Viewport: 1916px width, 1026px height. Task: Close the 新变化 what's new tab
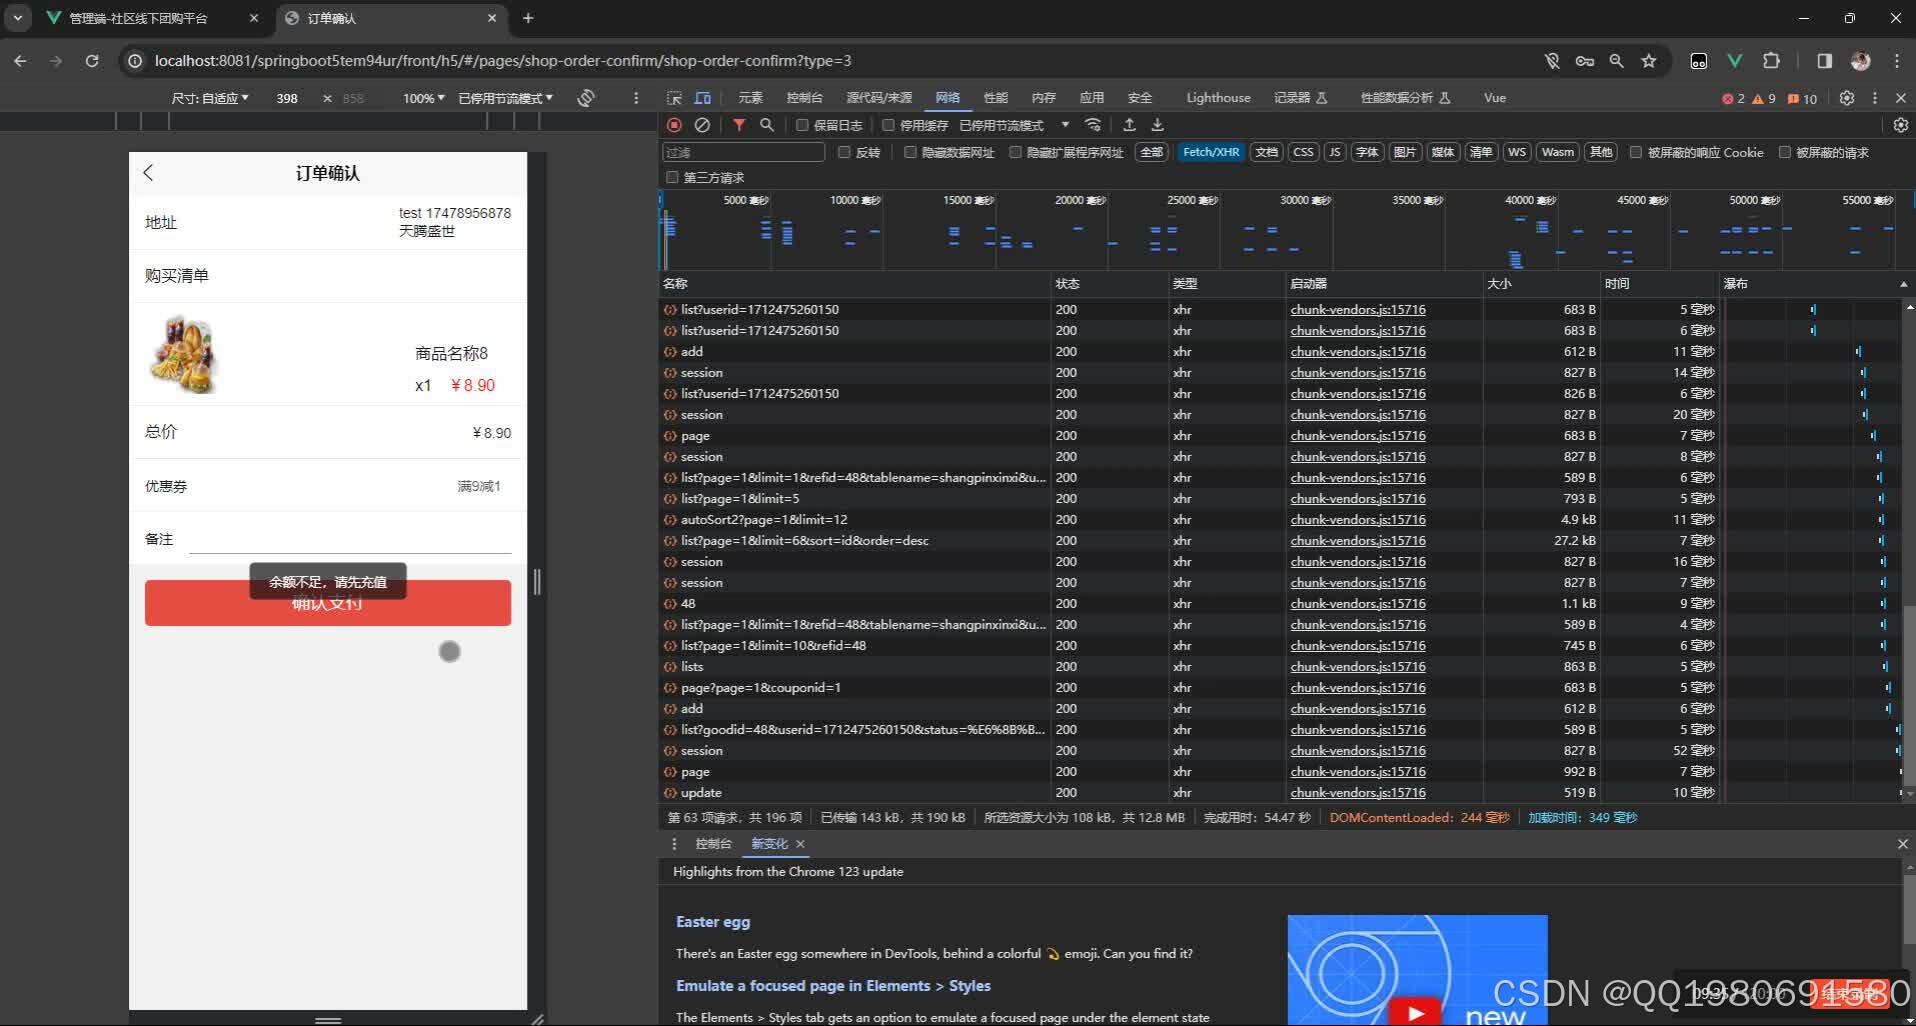(800, 844)
